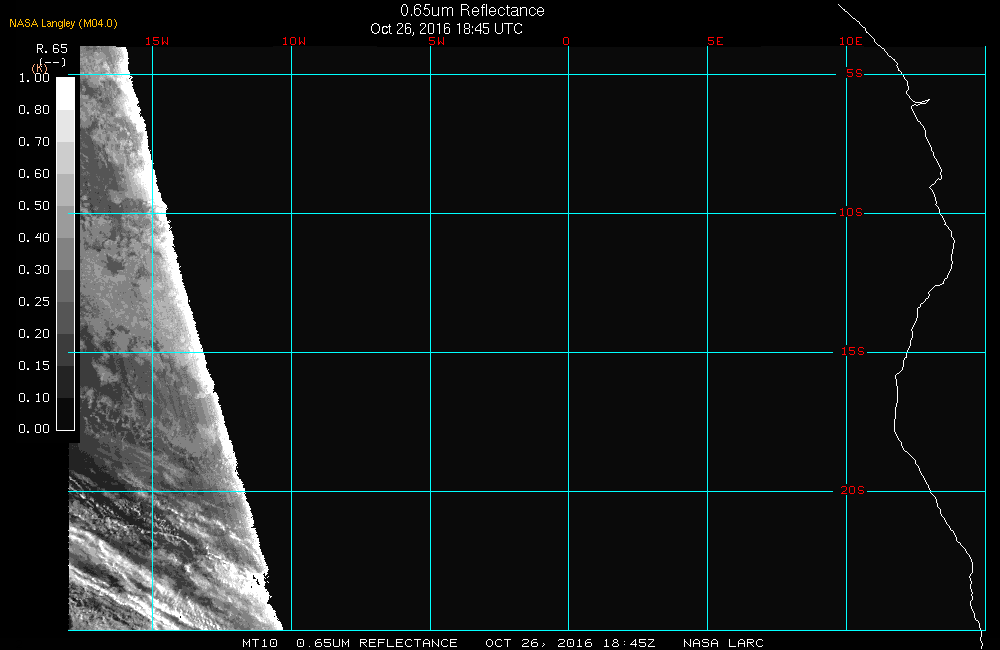Click the NASA LARC footer credit
This screenshot has width=1000, height=650.
[x=723, y=643]
